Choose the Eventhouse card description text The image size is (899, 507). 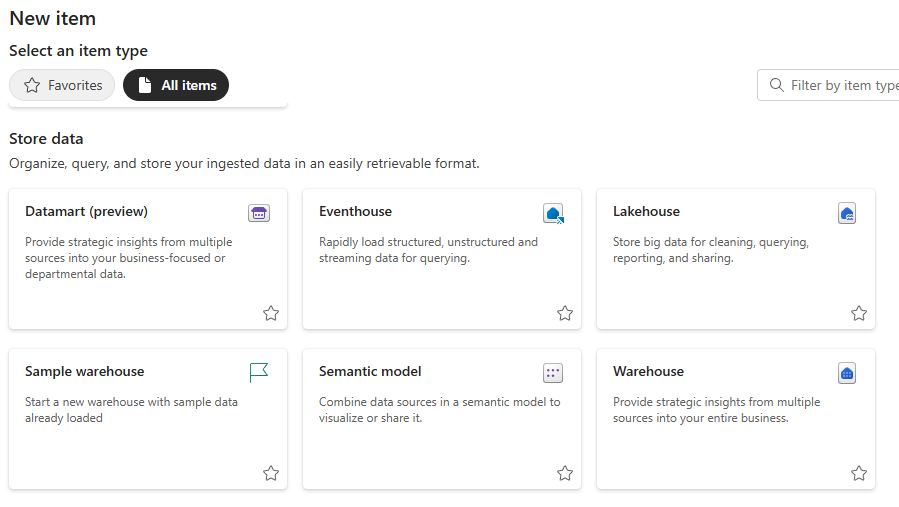coord(428,250)
